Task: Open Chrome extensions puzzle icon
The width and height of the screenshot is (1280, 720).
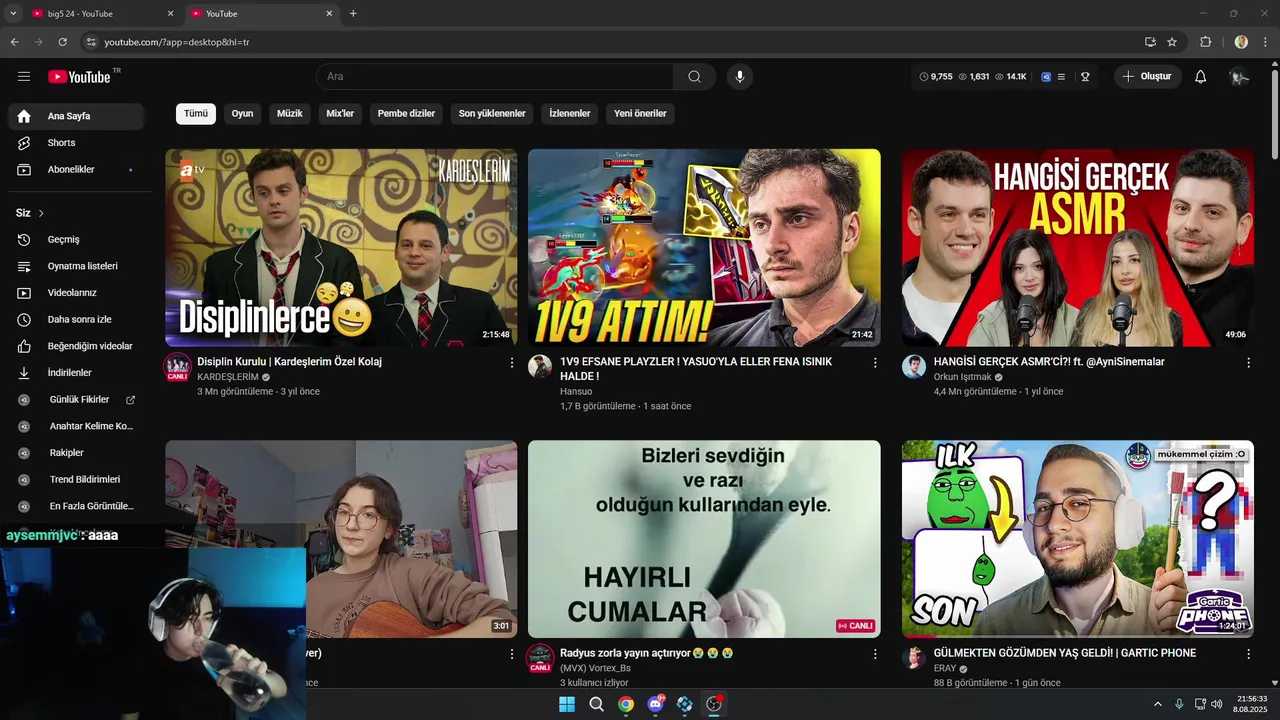Action: point(1205,42)
